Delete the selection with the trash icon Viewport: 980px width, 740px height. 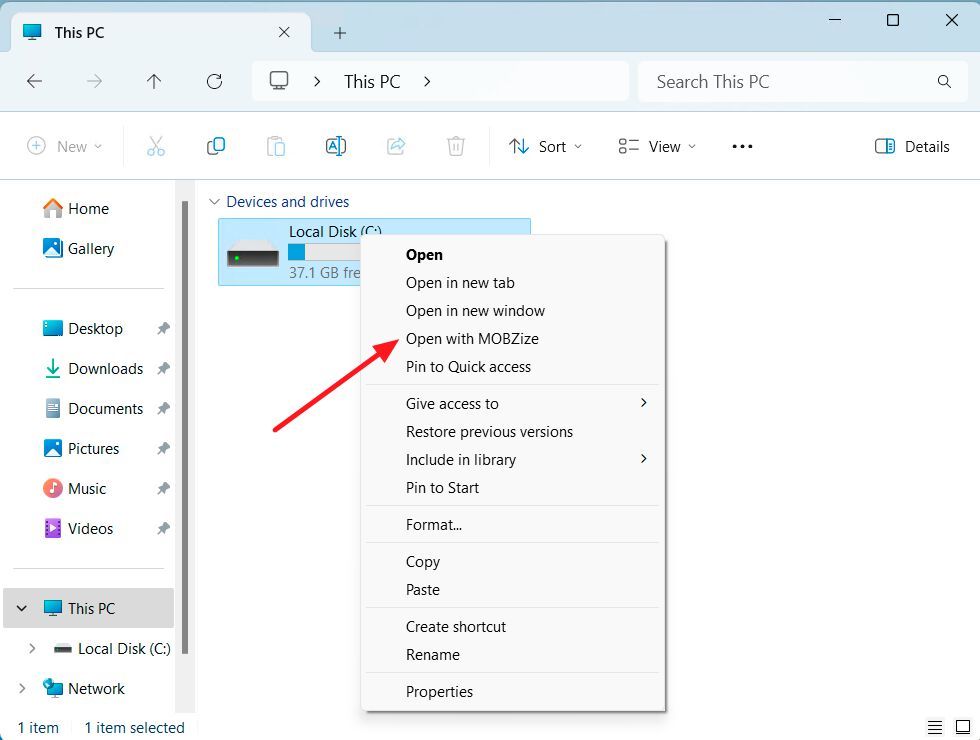(456, 146)
